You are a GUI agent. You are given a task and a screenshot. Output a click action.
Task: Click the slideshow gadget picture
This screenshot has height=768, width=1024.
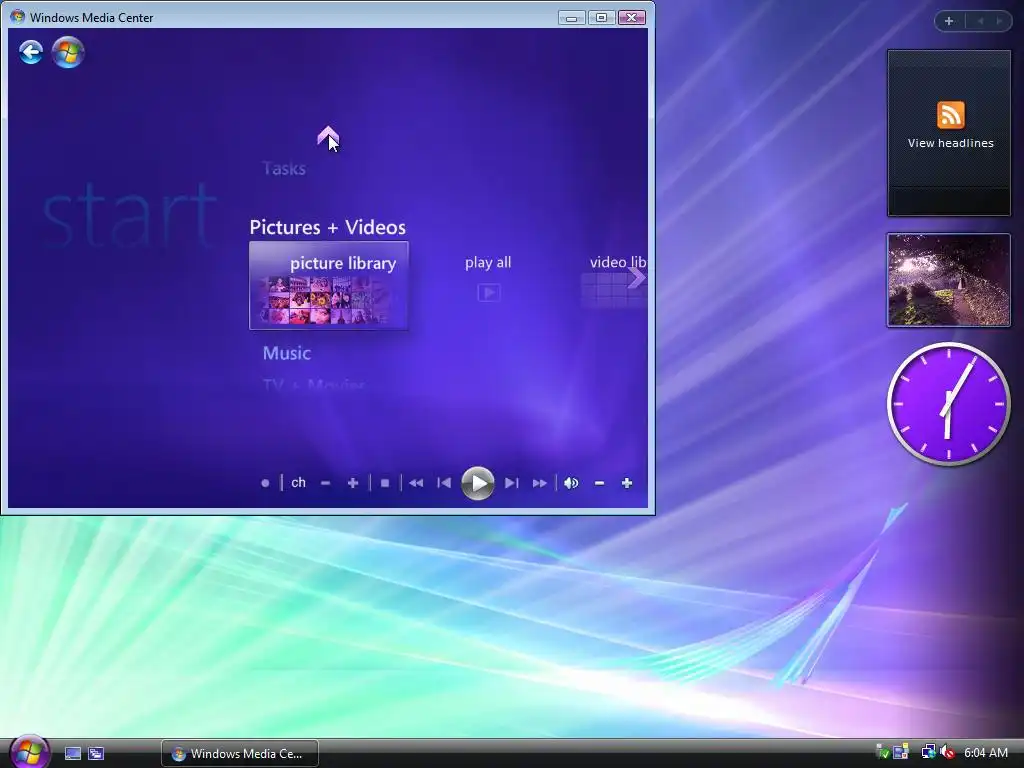[x=948, y=280]
